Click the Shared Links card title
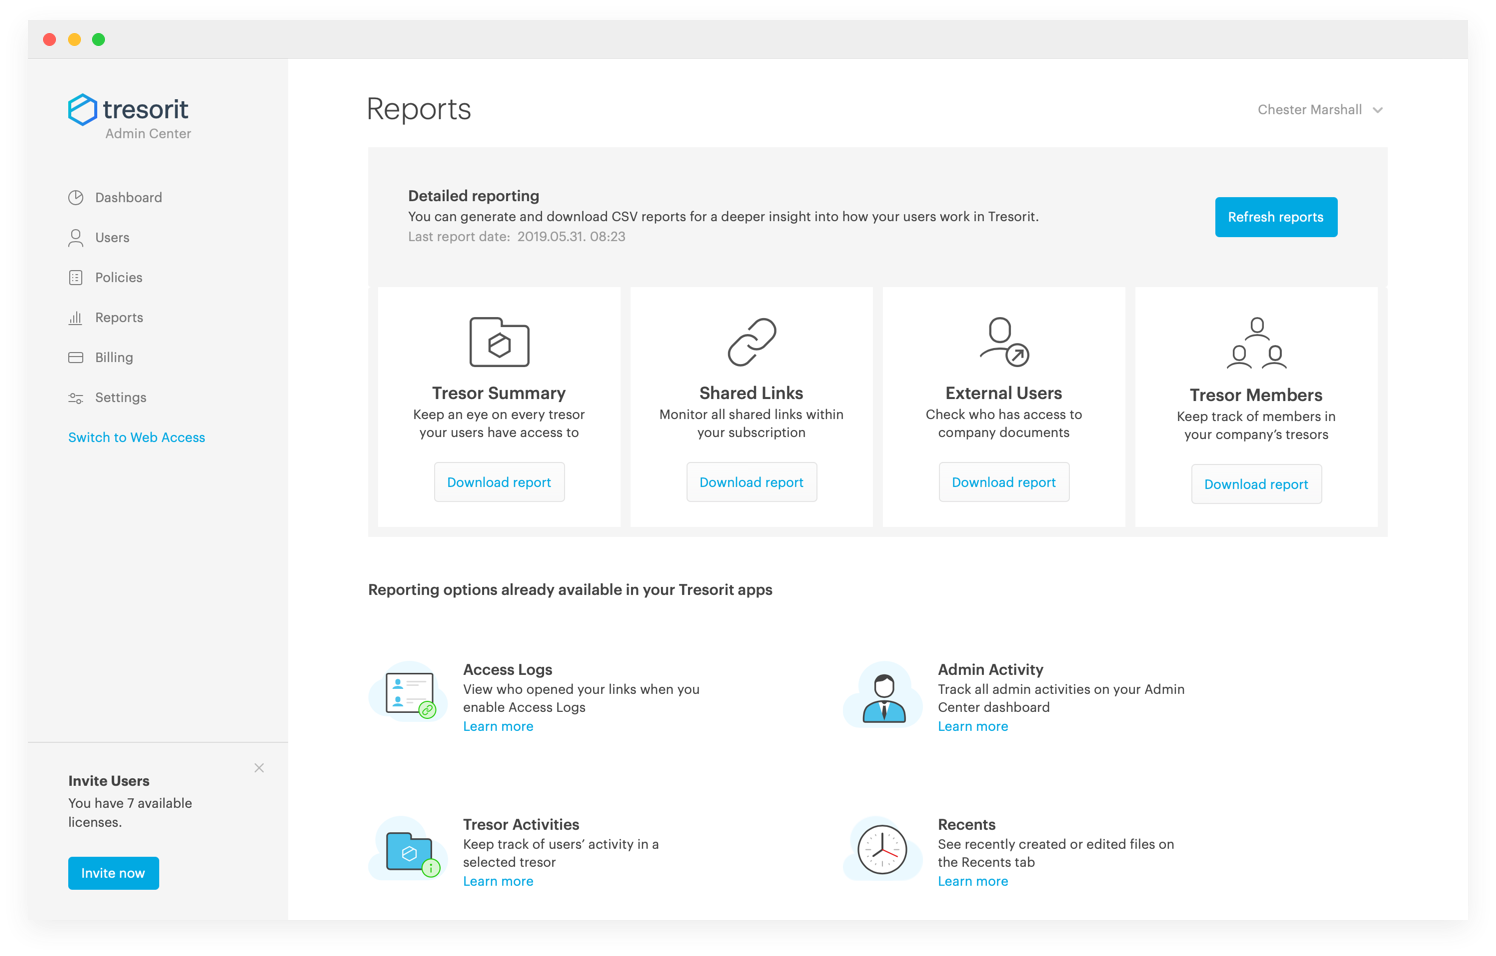Viewport: 1496px width, 956px height. click(752, 393)
